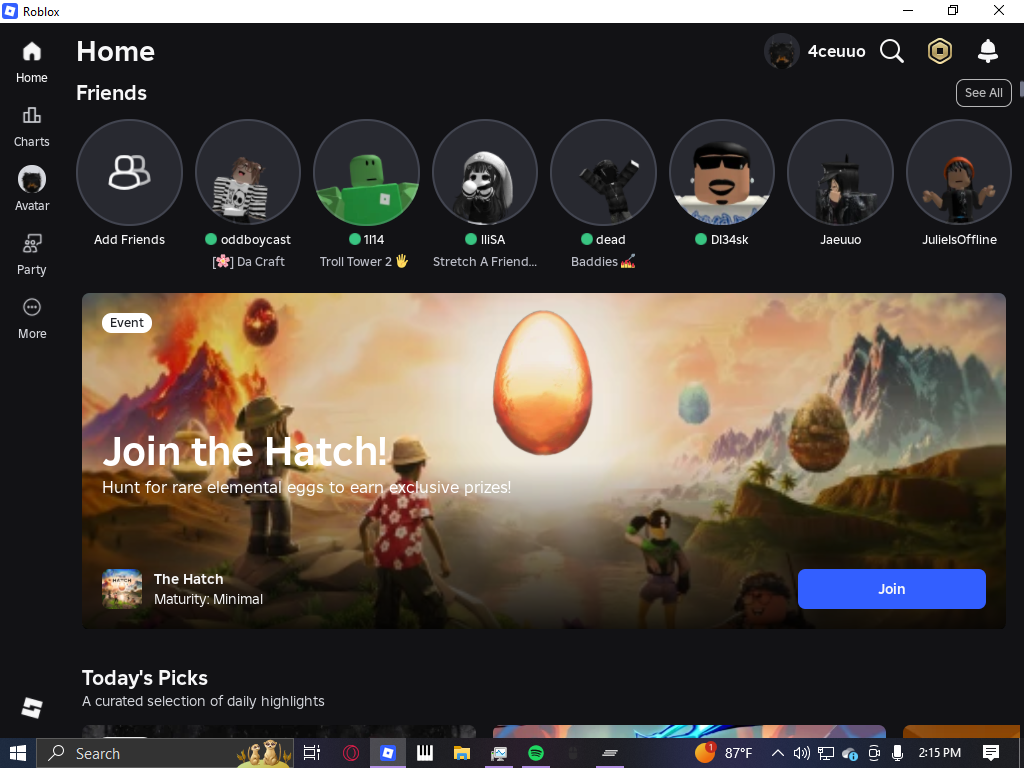Click 'The Hatch' game title
The width and height of the screenshot is (1024, 768).
tap(188, 579)
